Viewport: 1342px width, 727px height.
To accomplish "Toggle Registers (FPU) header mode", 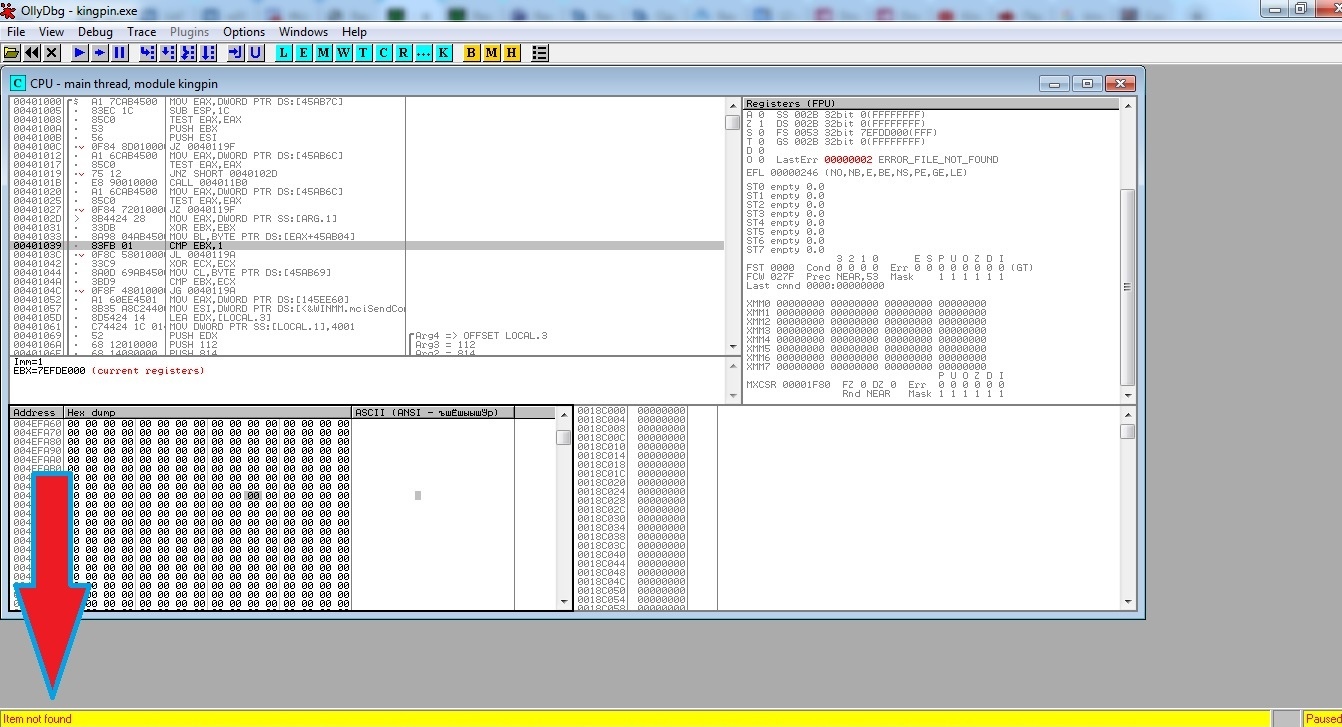I will pyautogui.click(x=930, y=103).
